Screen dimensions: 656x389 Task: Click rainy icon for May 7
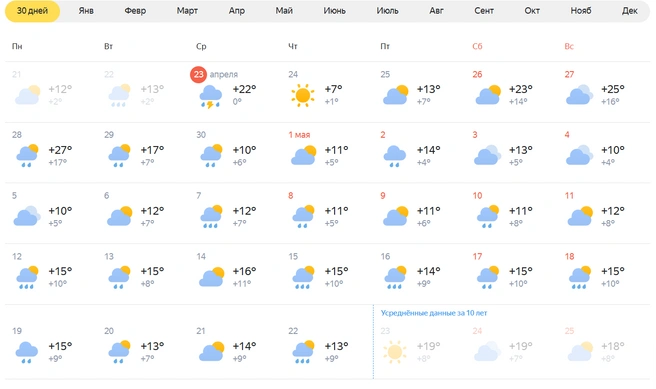pos(211,216)
